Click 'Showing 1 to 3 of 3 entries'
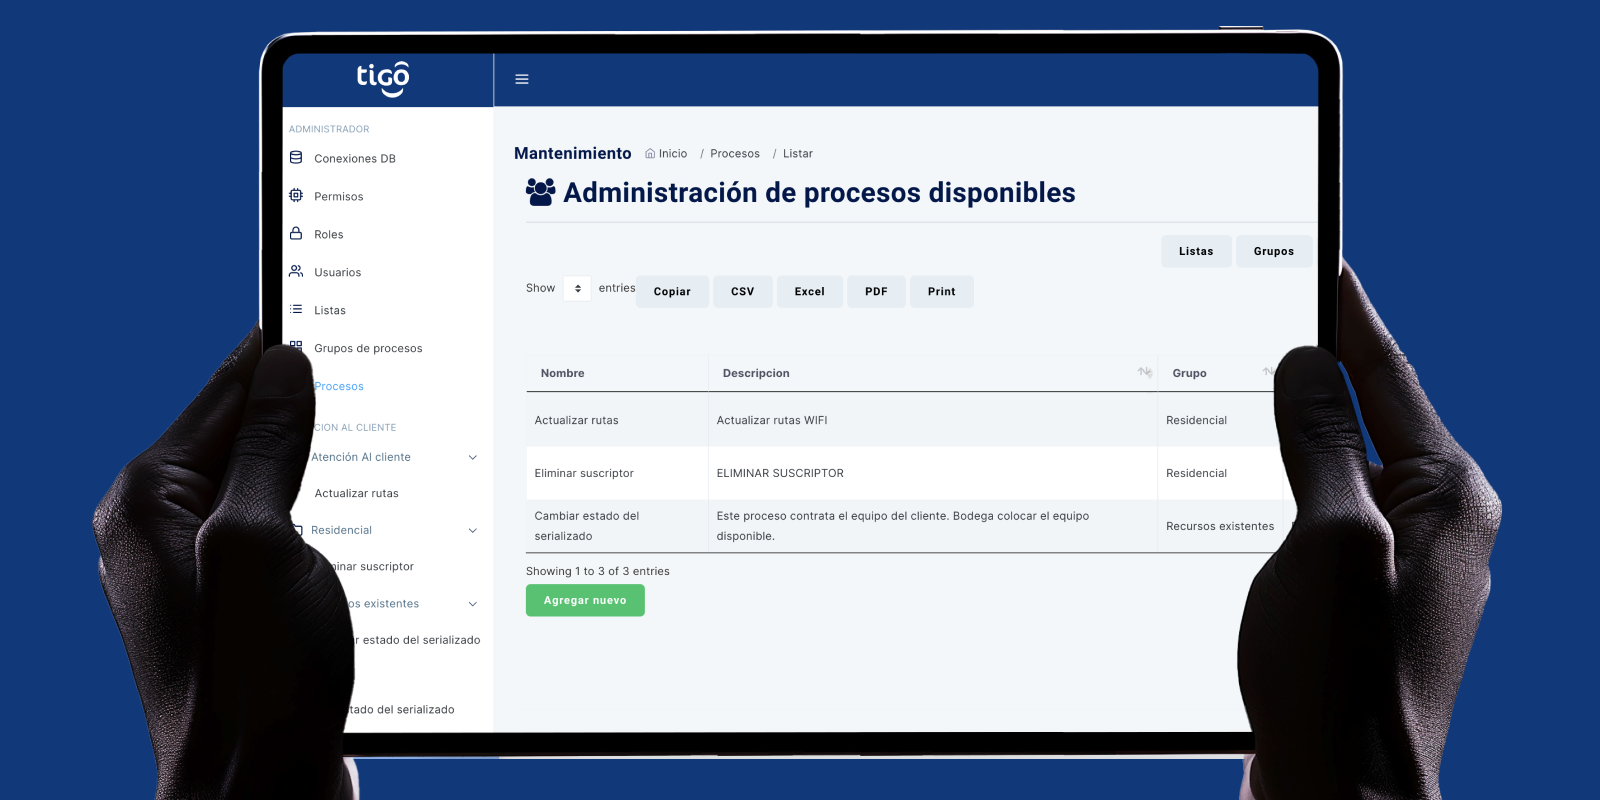Image resolution: width=1600 pixels, height=800 pixels. pos(598,572)
